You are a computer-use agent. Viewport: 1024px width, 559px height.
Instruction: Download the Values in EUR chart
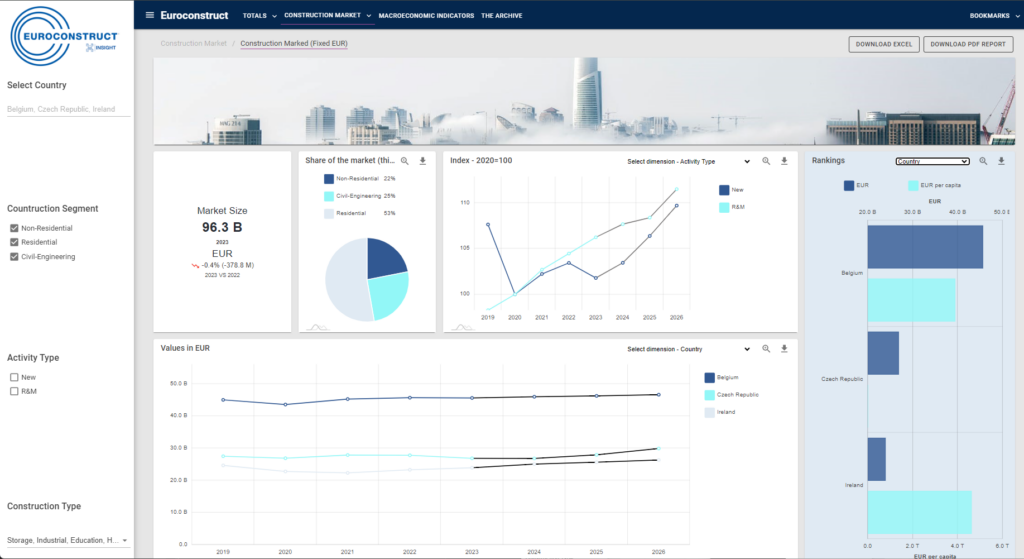[784, 349]
